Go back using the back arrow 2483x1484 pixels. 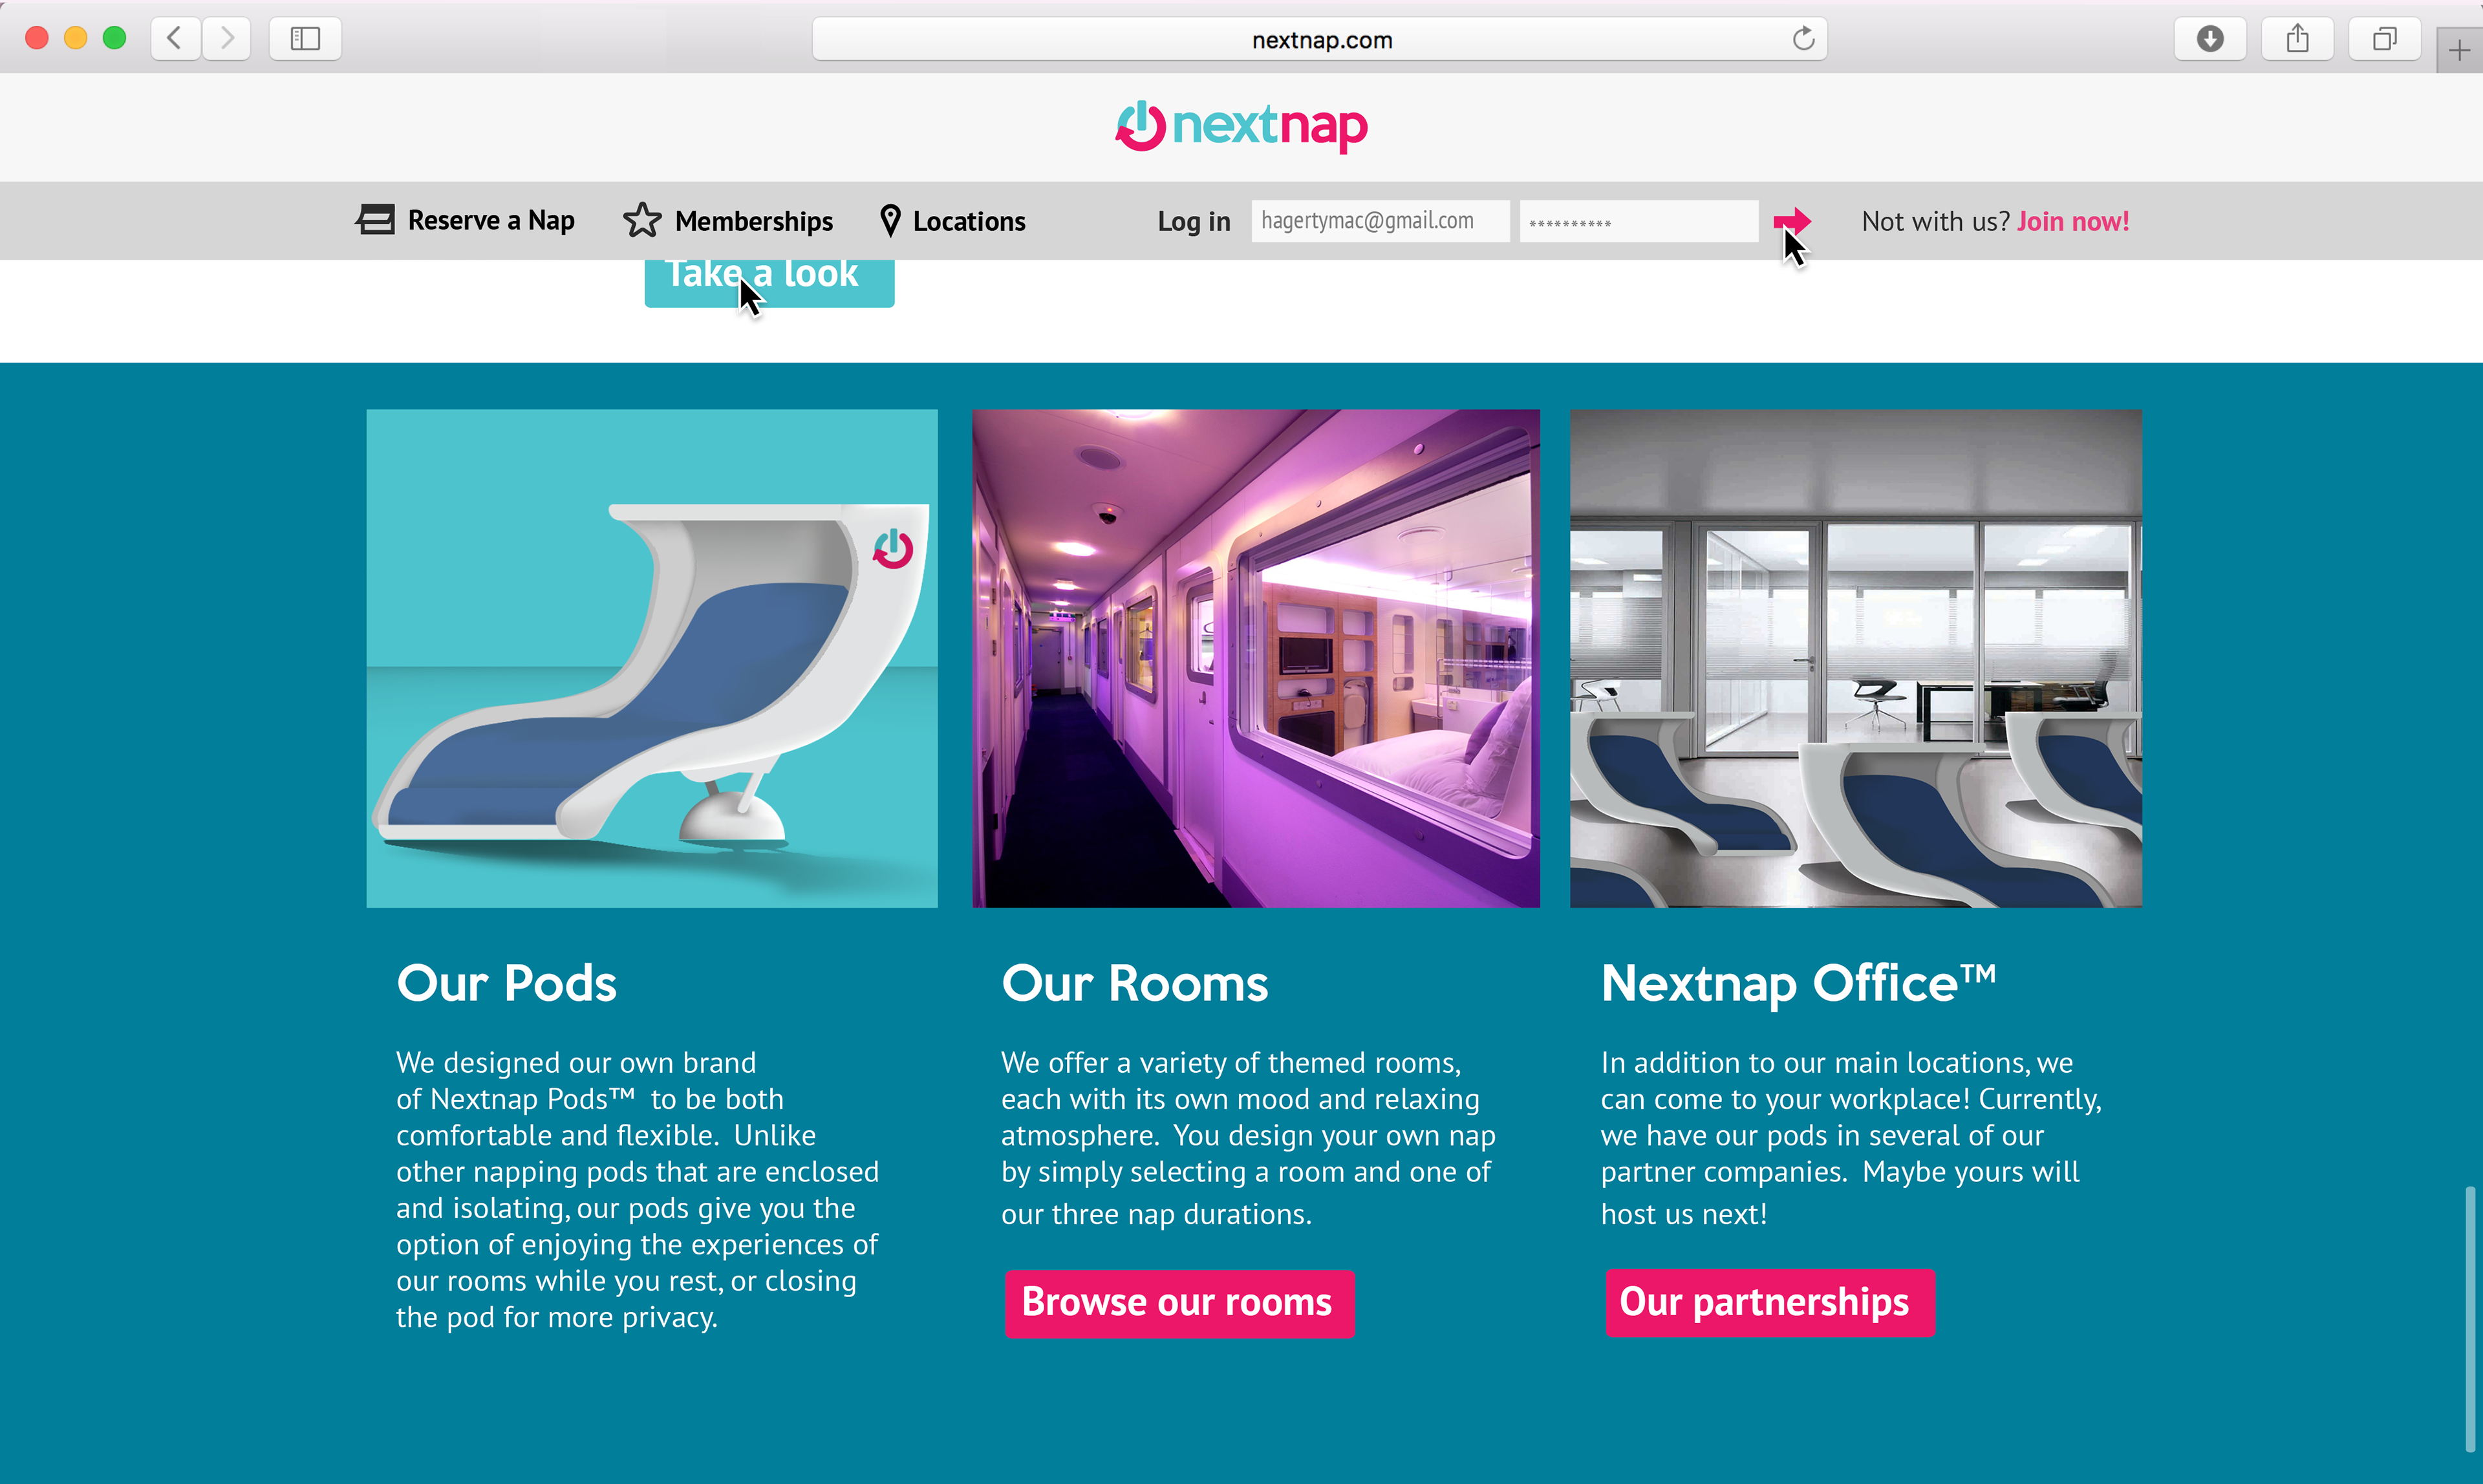(x=175, y=39)
